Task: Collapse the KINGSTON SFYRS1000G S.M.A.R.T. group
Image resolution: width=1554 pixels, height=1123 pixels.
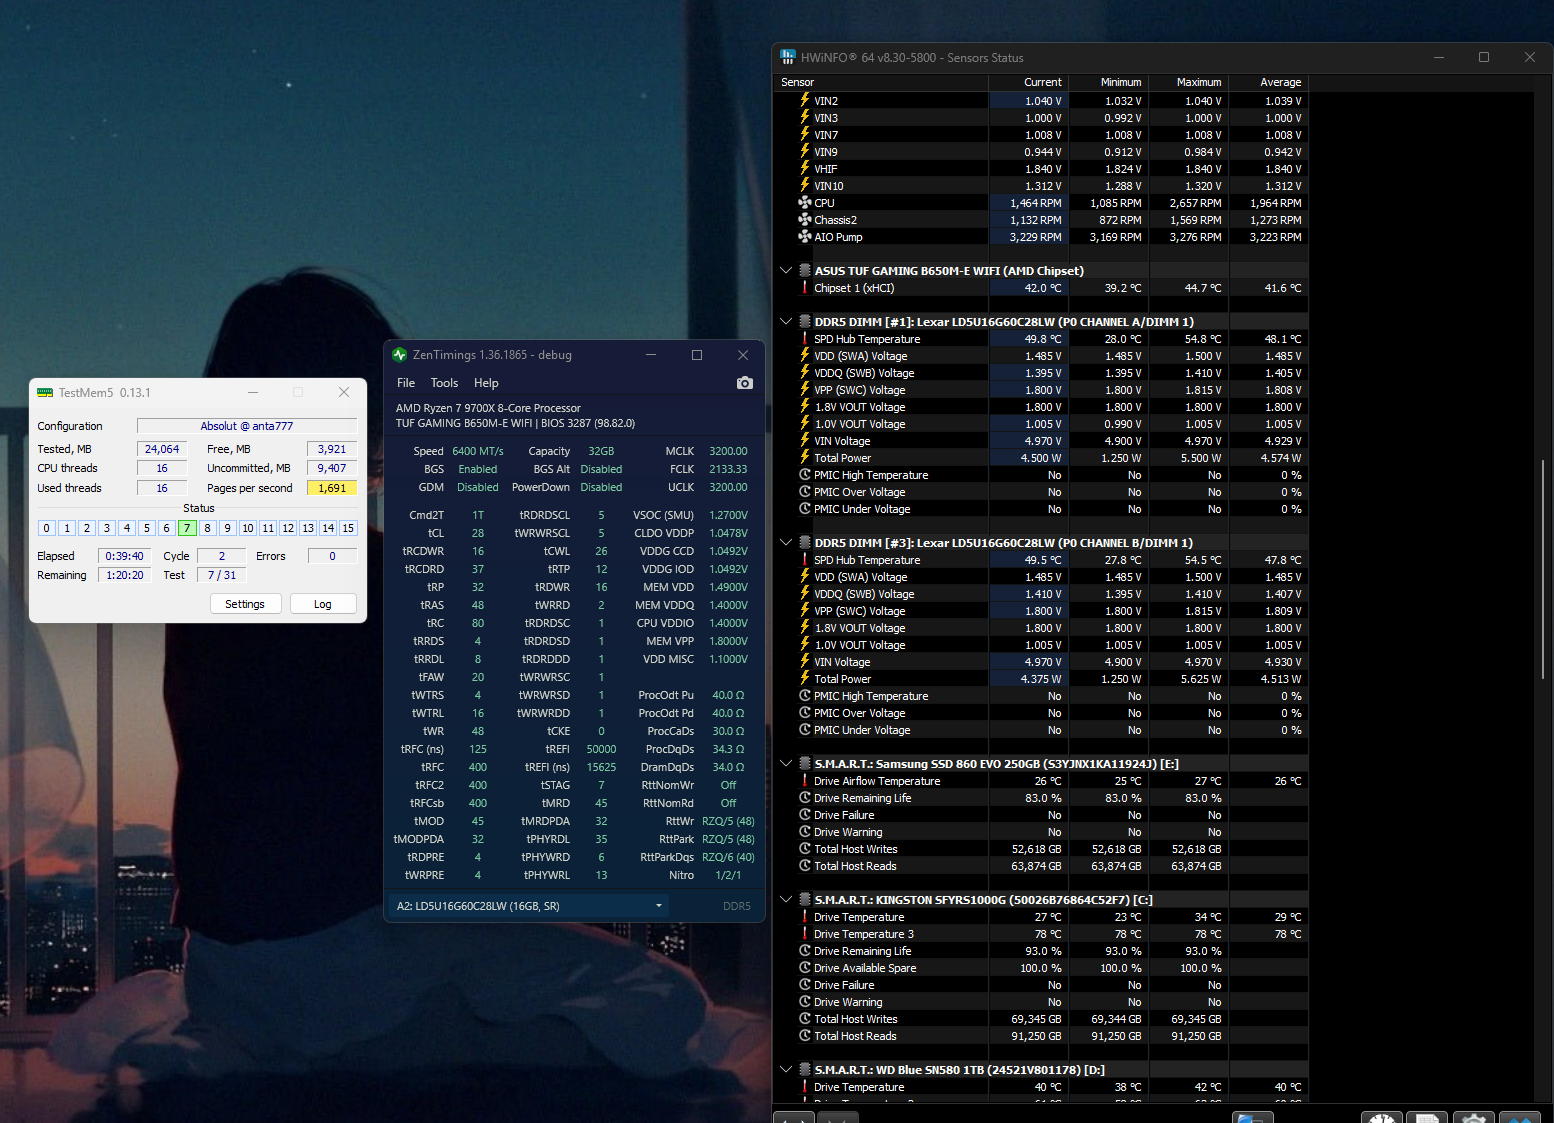Action: [786, 899]
